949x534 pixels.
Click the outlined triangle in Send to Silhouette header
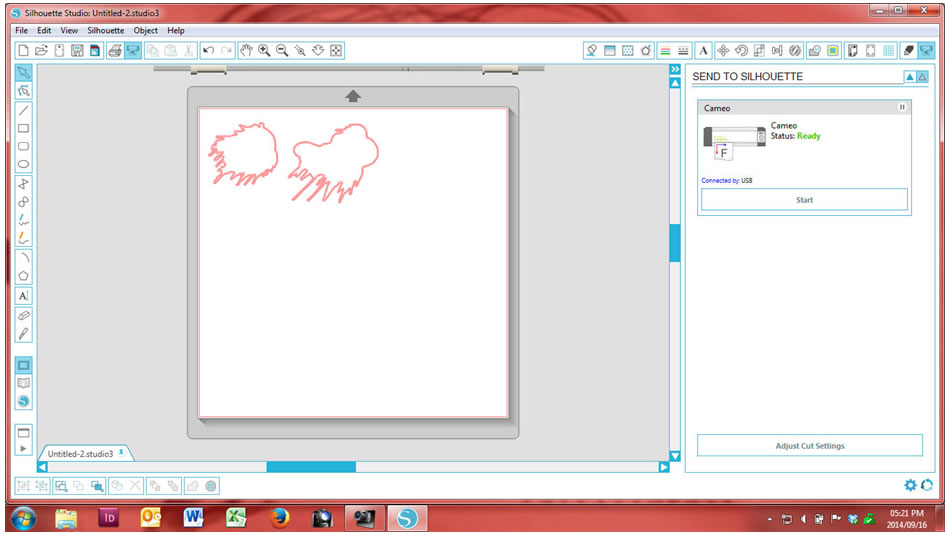tap(922, 76)
